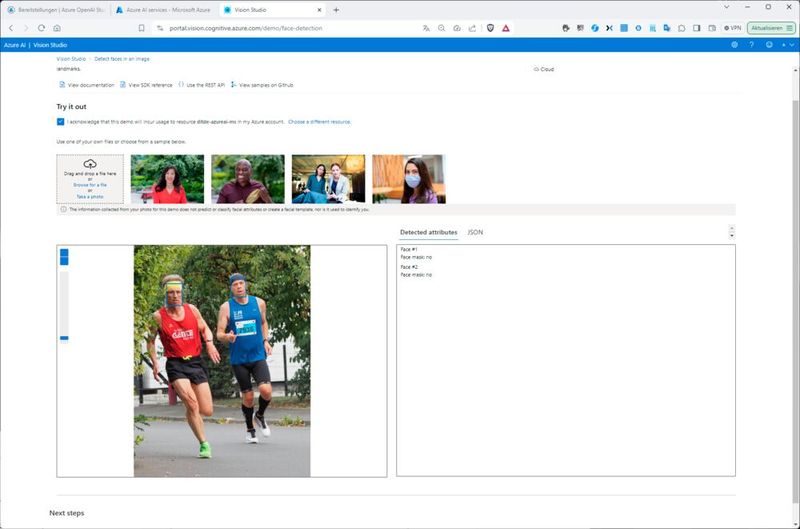The height and width of the screenshot is (529, 800).
Task: Click the vertical slider track beside image
Action: (64, 304)
